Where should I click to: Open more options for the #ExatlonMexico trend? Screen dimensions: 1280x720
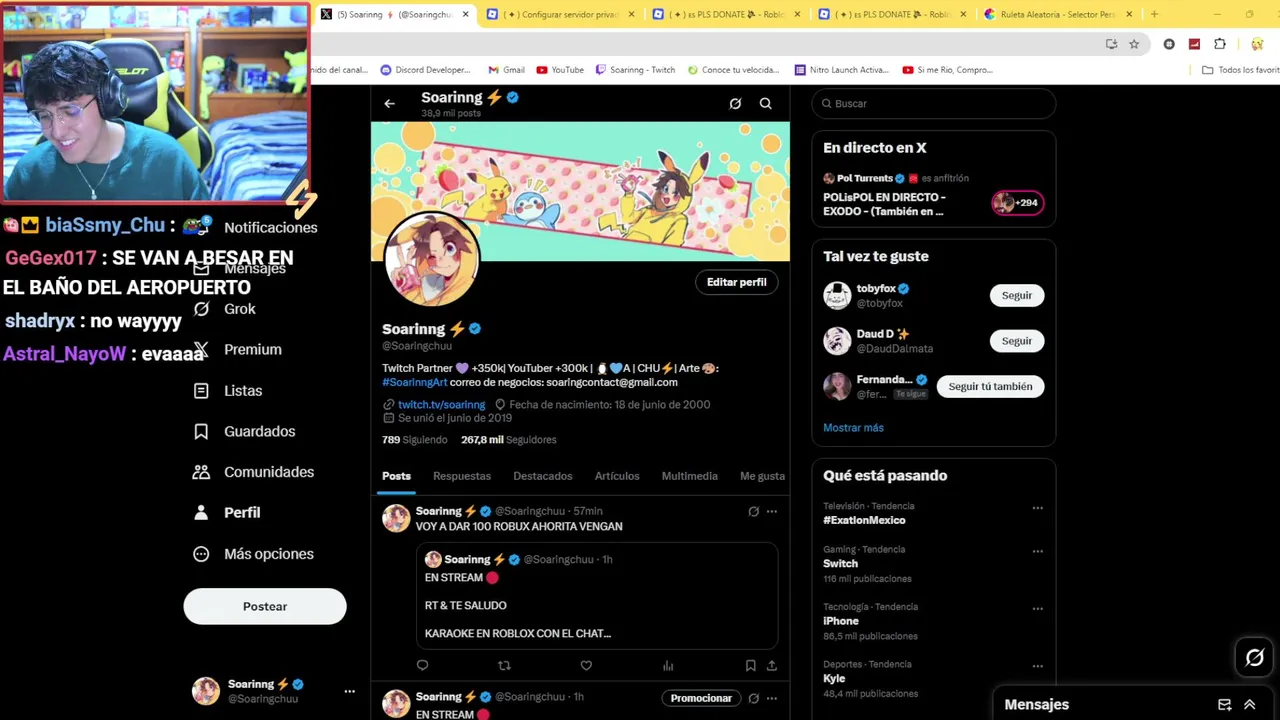pyautogui.click(x=1037, y=508)
